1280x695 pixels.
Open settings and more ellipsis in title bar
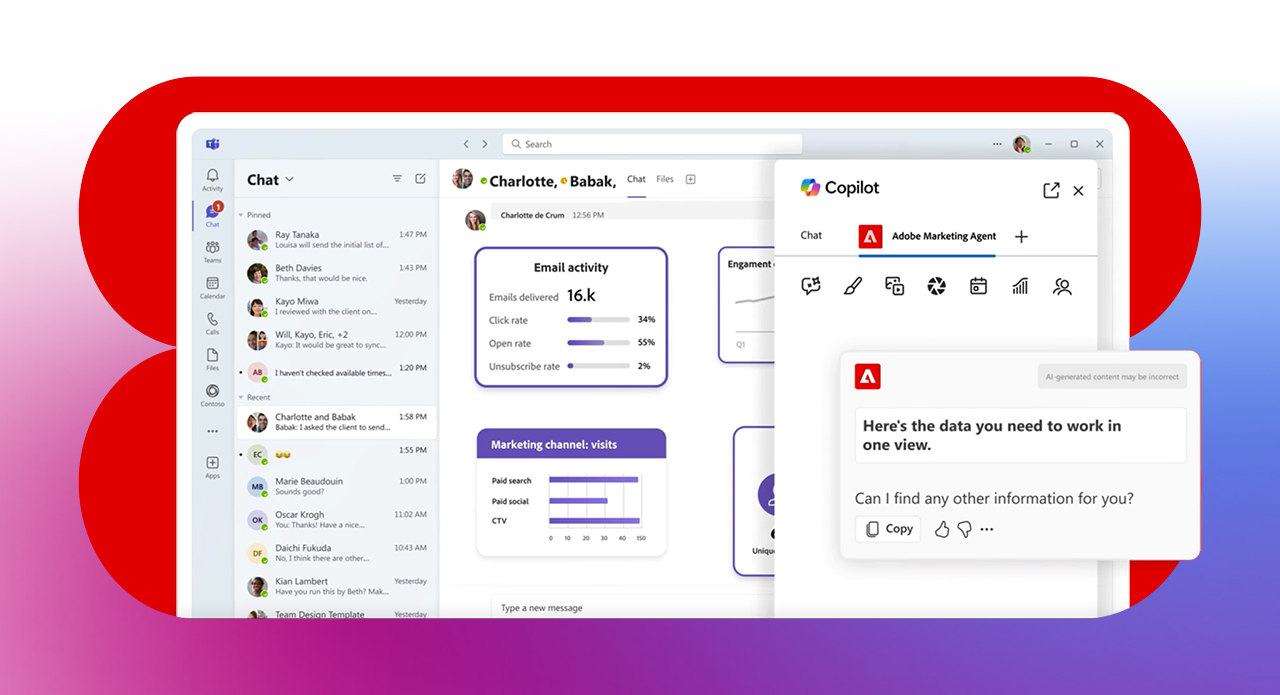tap(997, 144)
